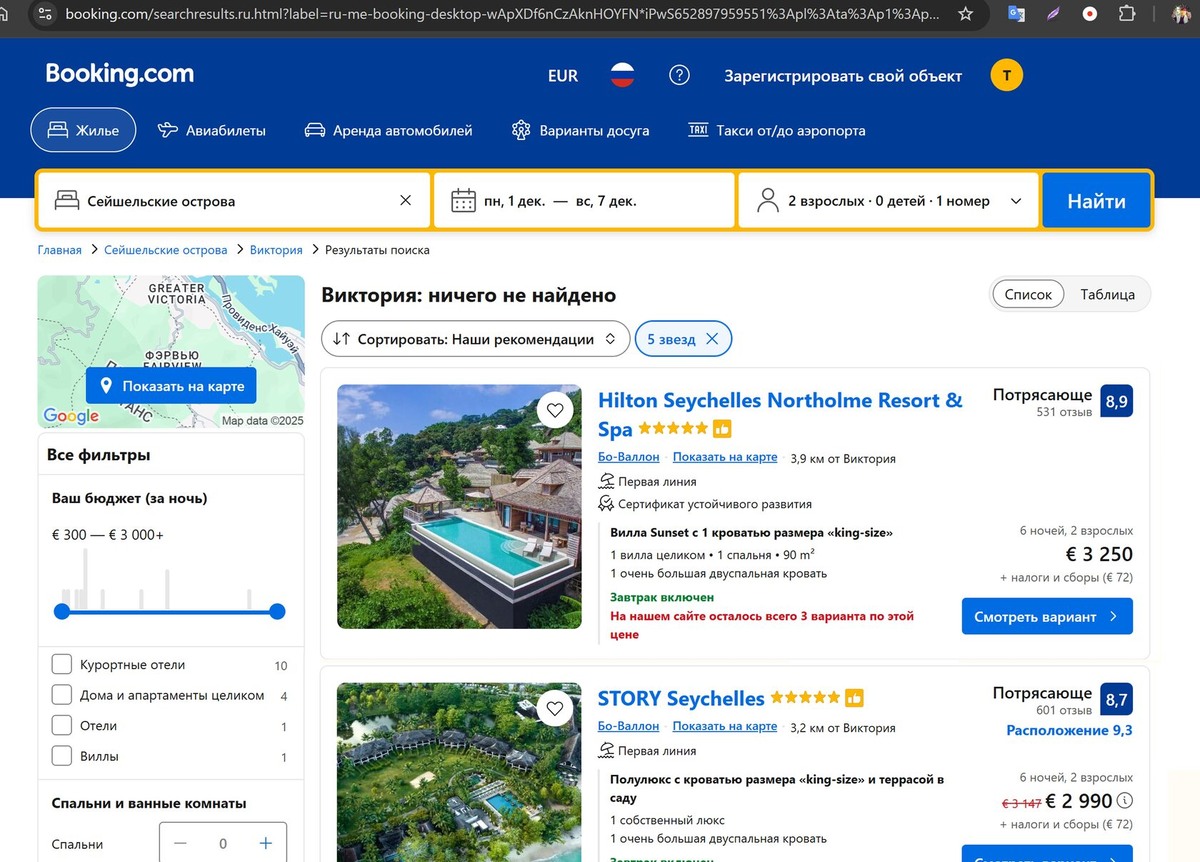Save STORY Seychelles to favorites heart
The image size is (1200, 862).
555,708
